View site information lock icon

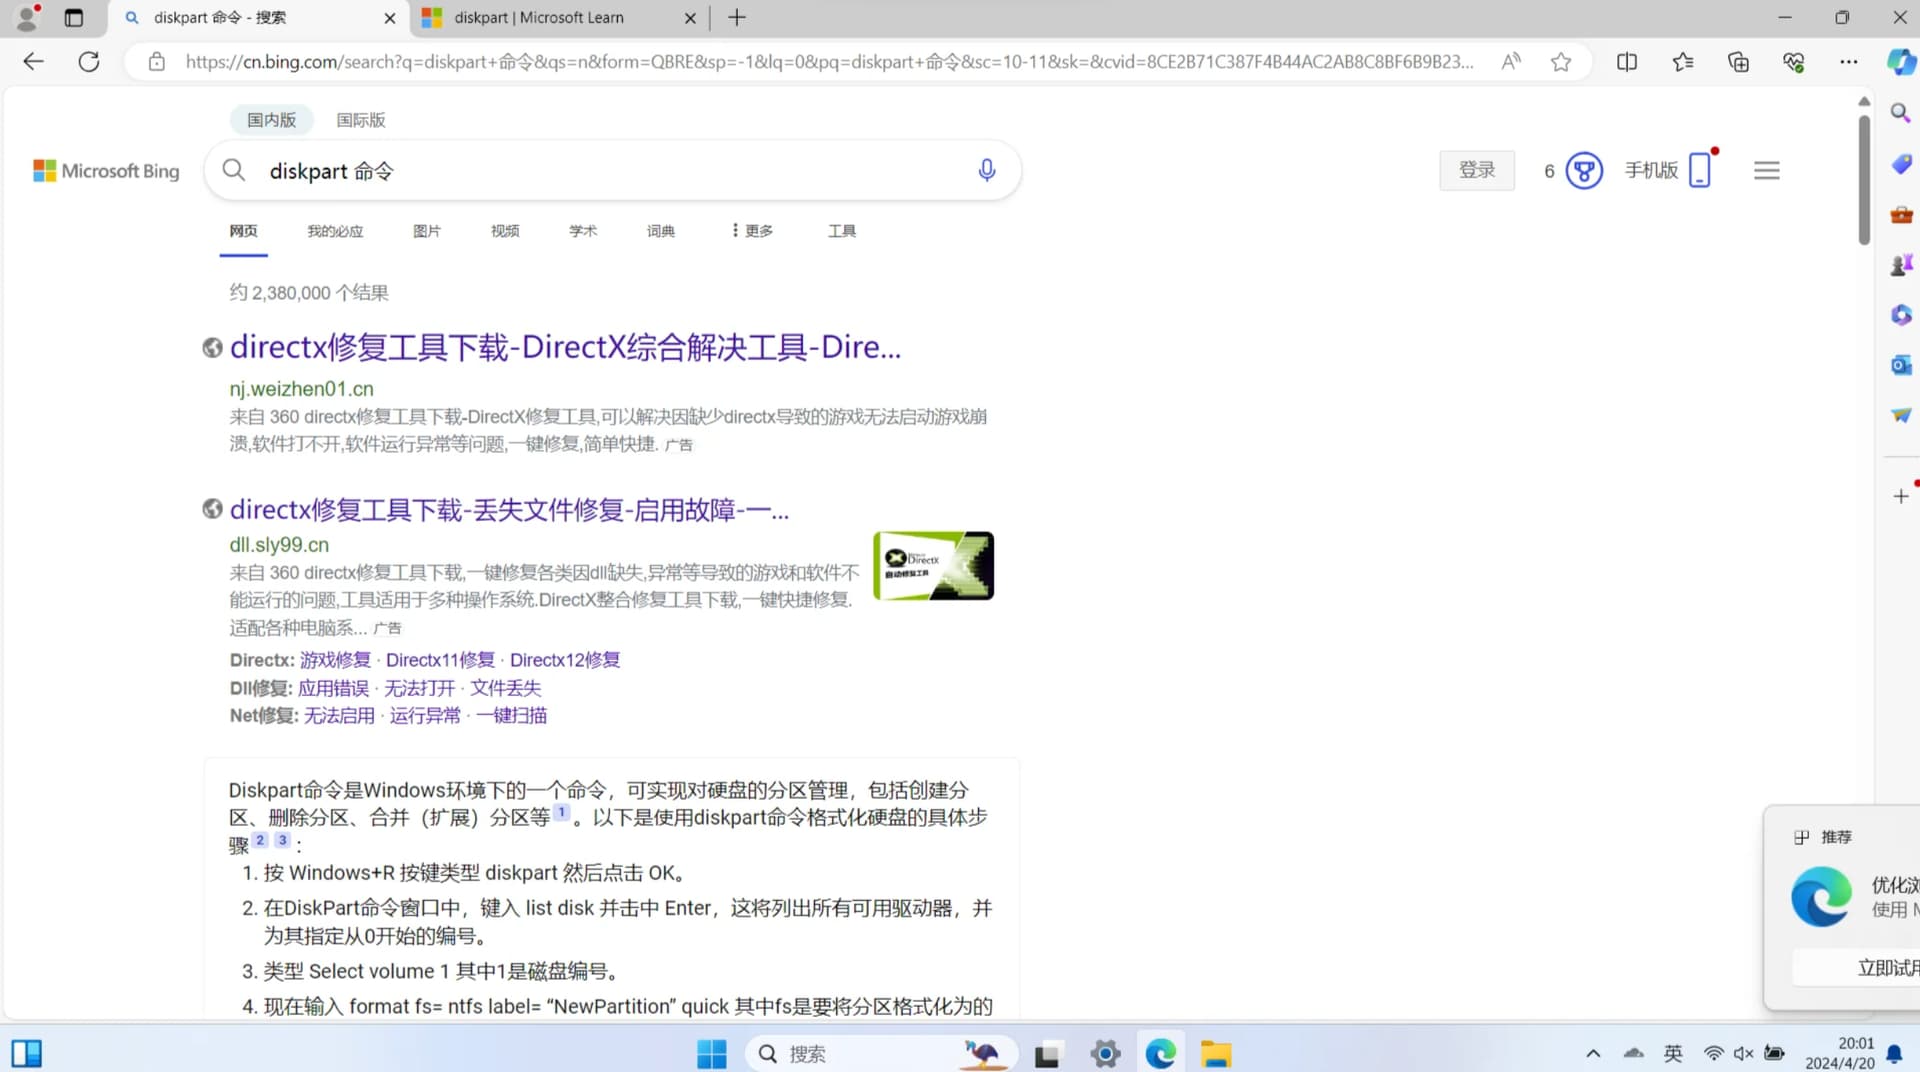tap(157, 62)
